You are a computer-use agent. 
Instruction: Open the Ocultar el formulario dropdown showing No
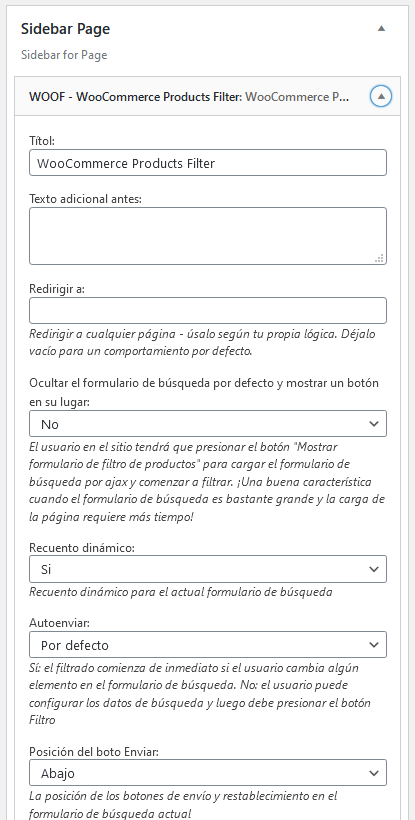[208, 424]
